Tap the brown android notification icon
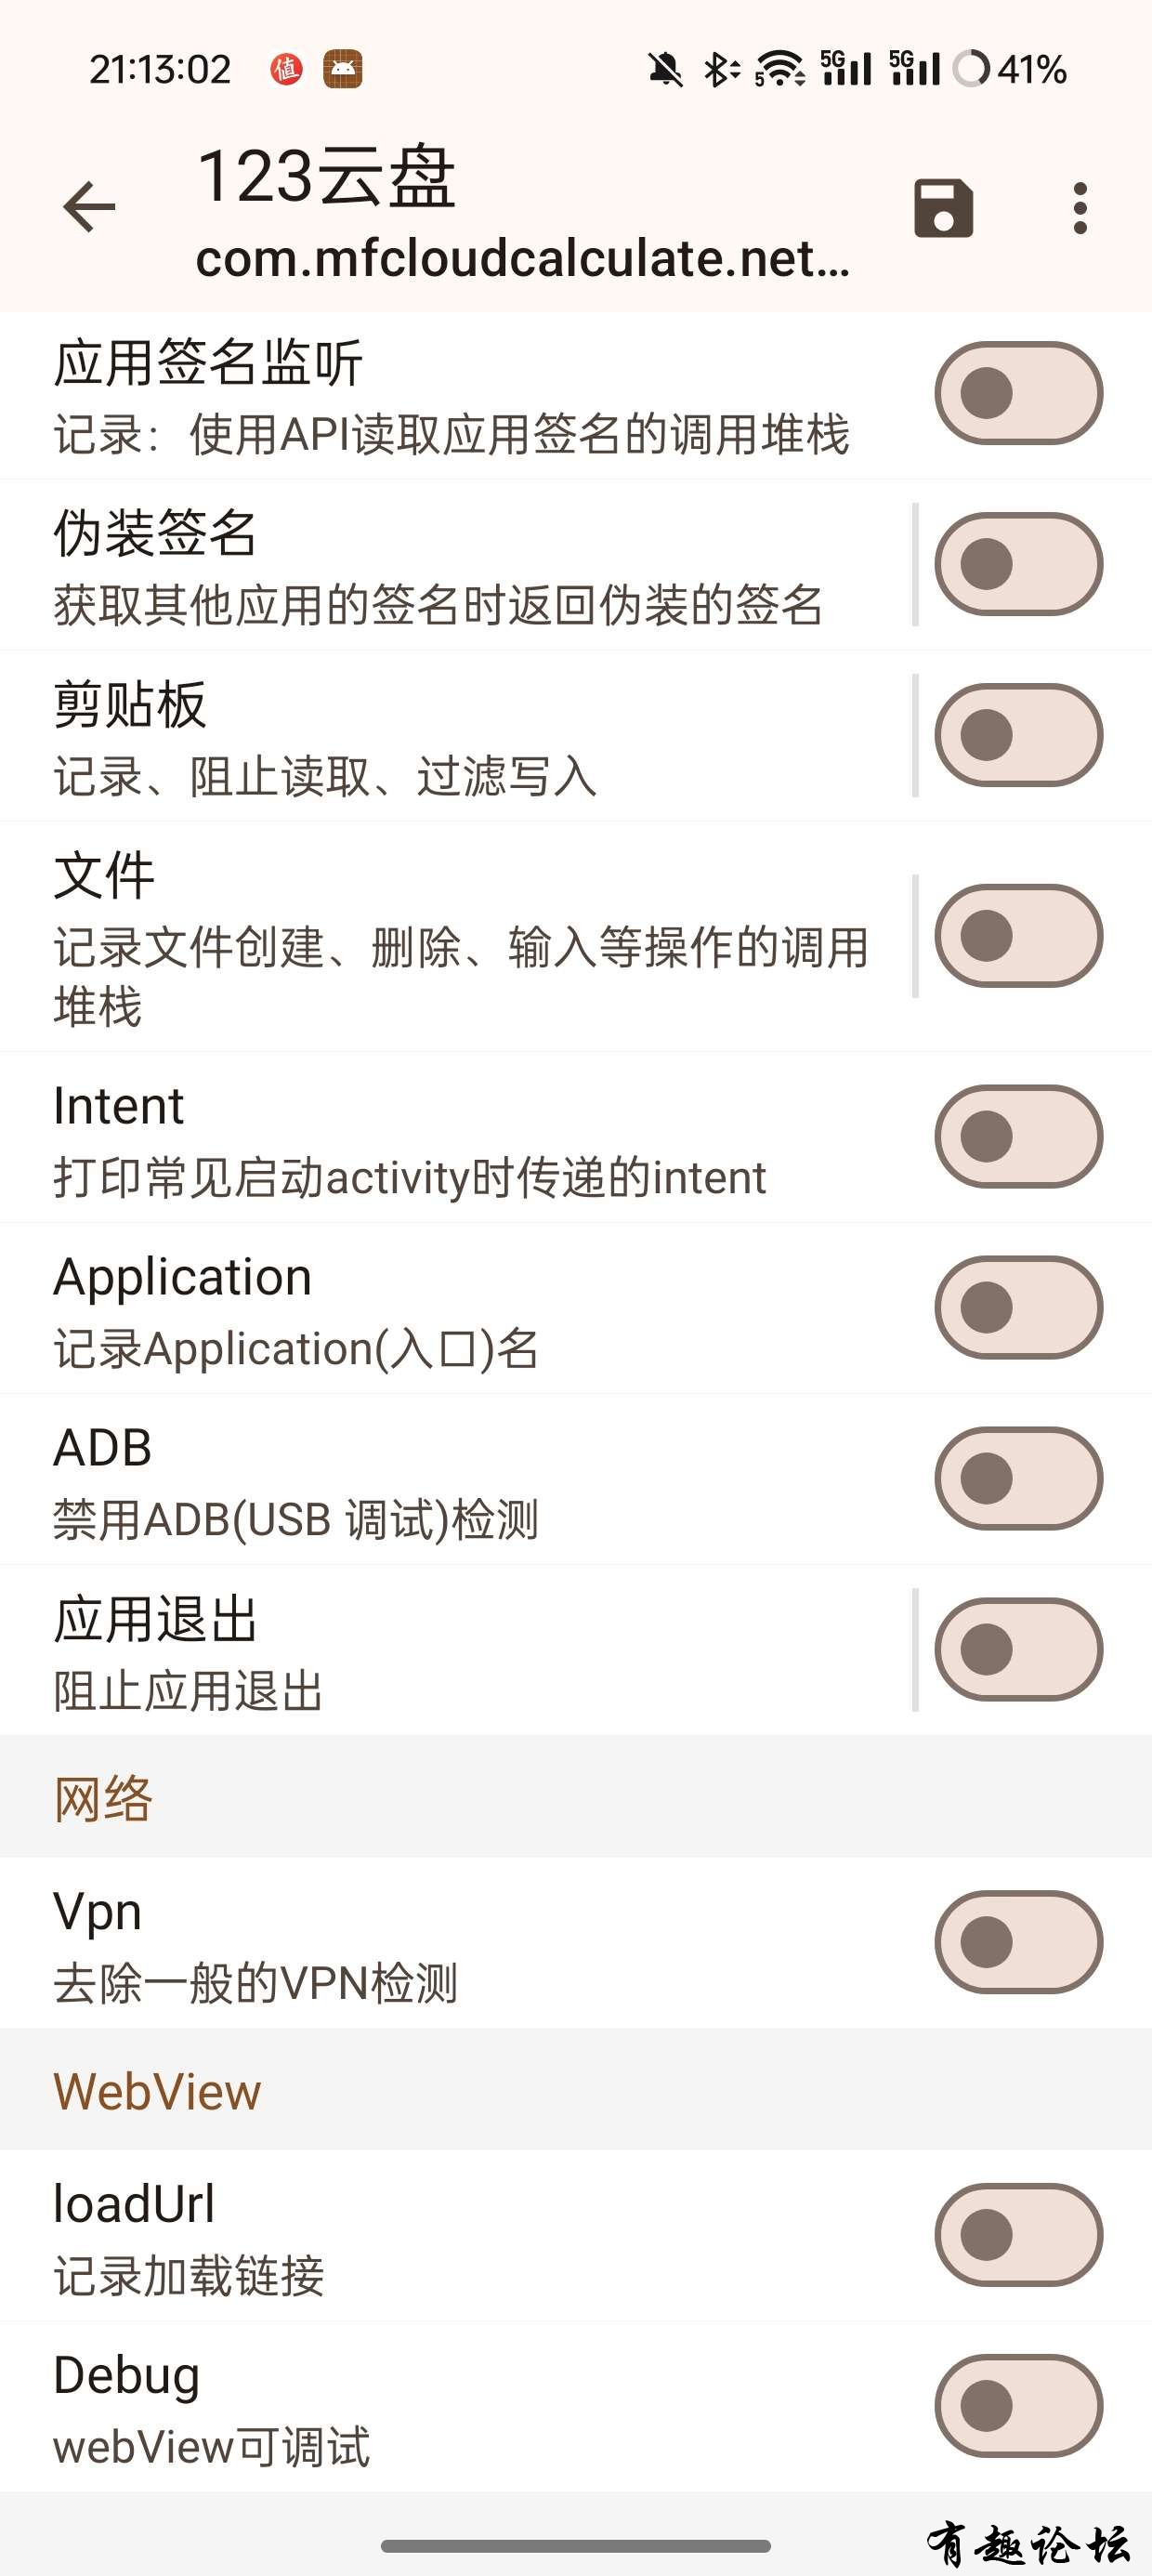Screen dimensions: 1152x2576 click(x=342, y=69)
